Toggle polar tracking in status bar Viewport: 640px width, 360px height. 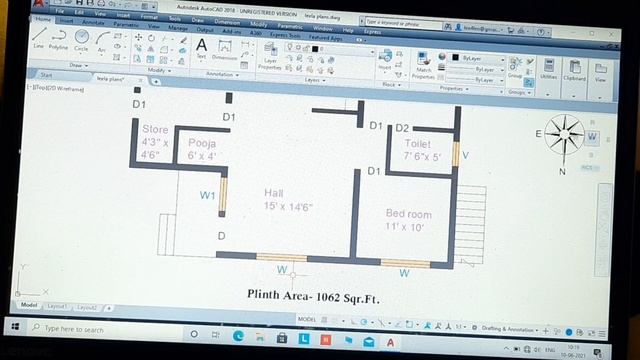tap(363, 322)
